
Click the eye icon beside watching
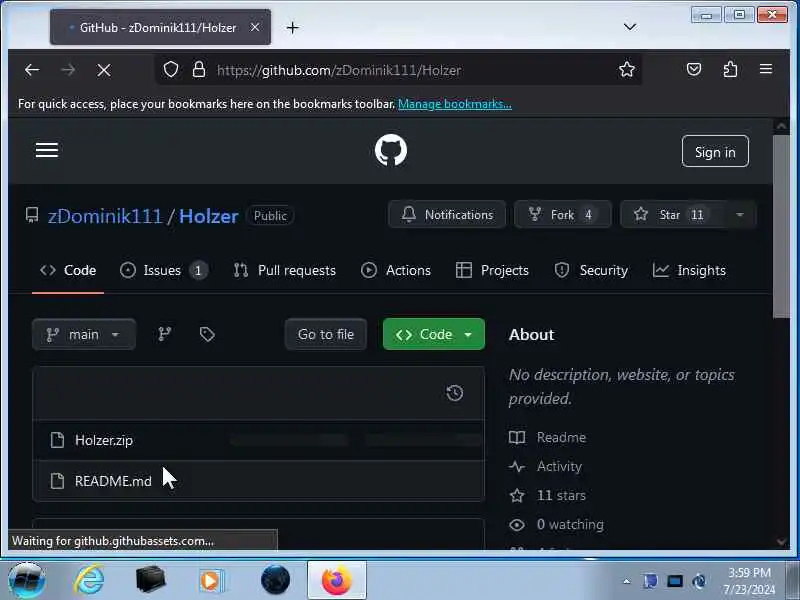pos(517,524)
